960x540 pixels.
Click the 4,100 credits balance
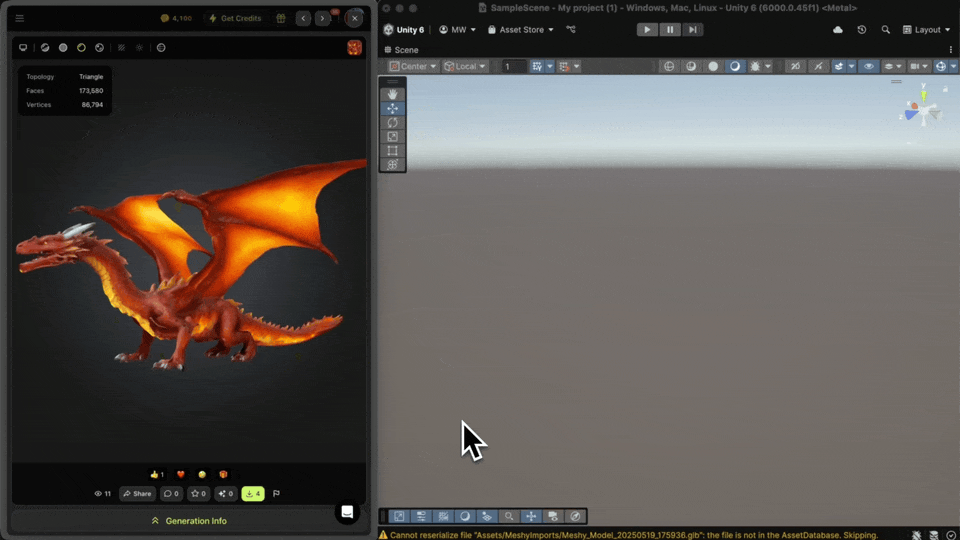point(176,18)
